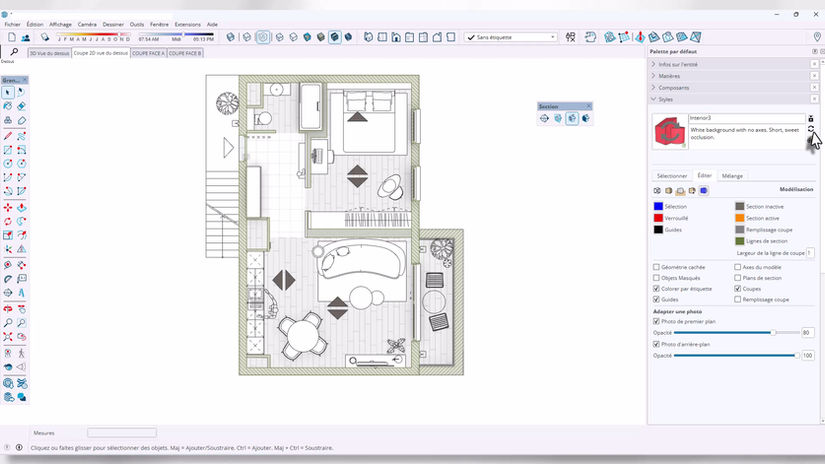The height and width of the screenshot is (464, 825).
Task: Enable the Géométrie cachée checkbox
Action: pyautogui.click(x=656, y=267)
